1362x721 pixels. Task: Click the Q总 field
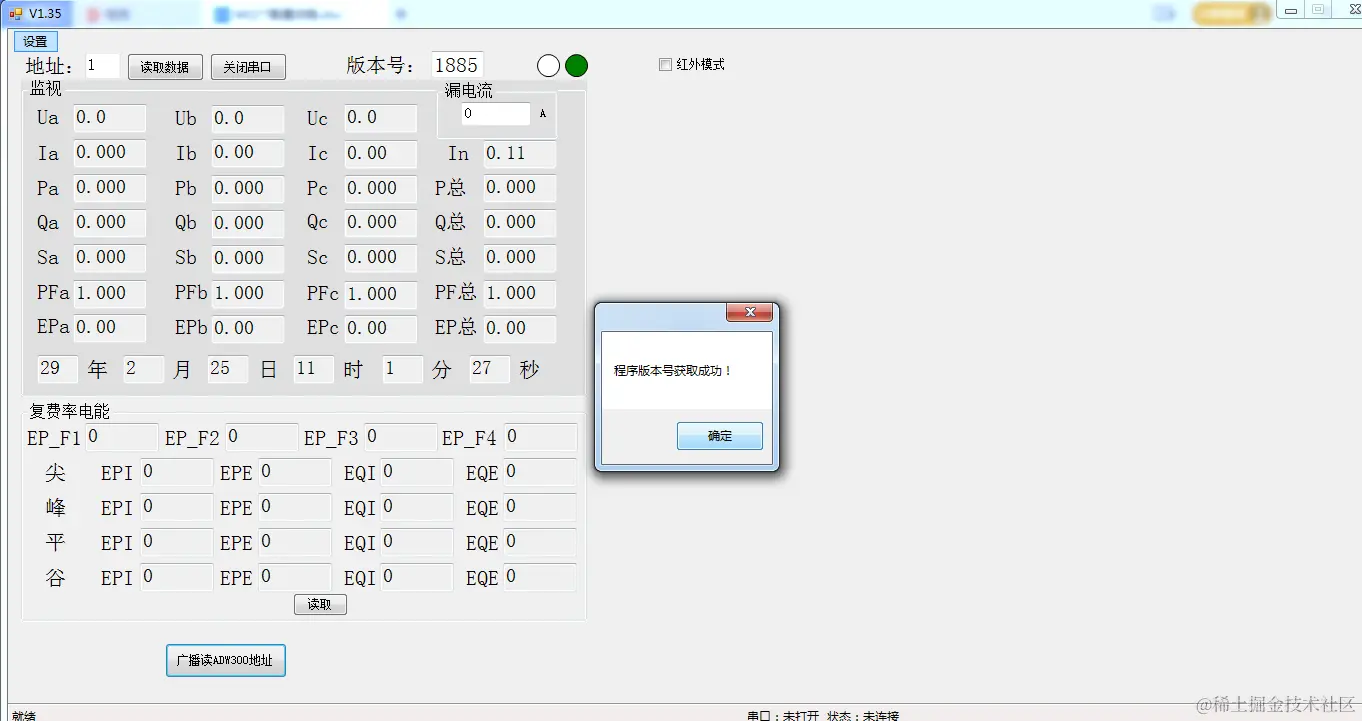(520, 223)
